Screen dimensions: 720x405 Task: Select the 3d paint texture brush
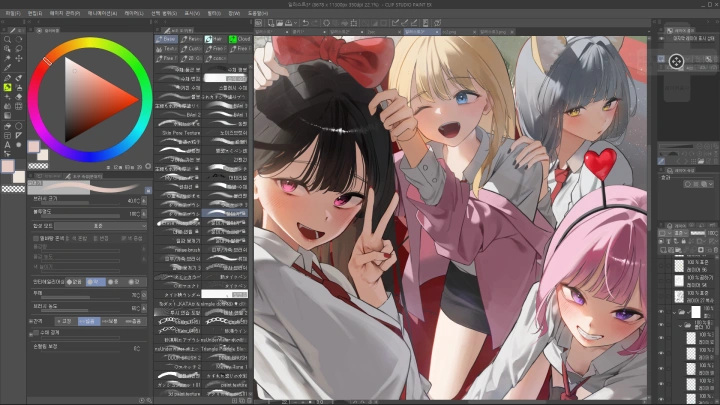click(x=178, y=394)
